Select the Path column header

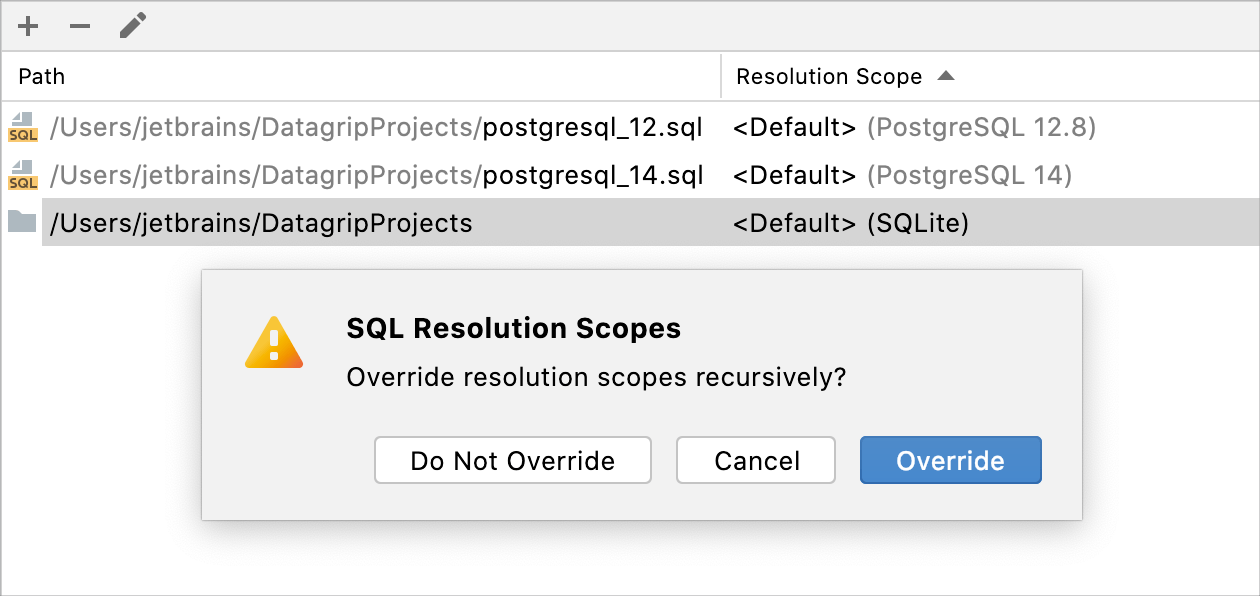pos(41,76)
